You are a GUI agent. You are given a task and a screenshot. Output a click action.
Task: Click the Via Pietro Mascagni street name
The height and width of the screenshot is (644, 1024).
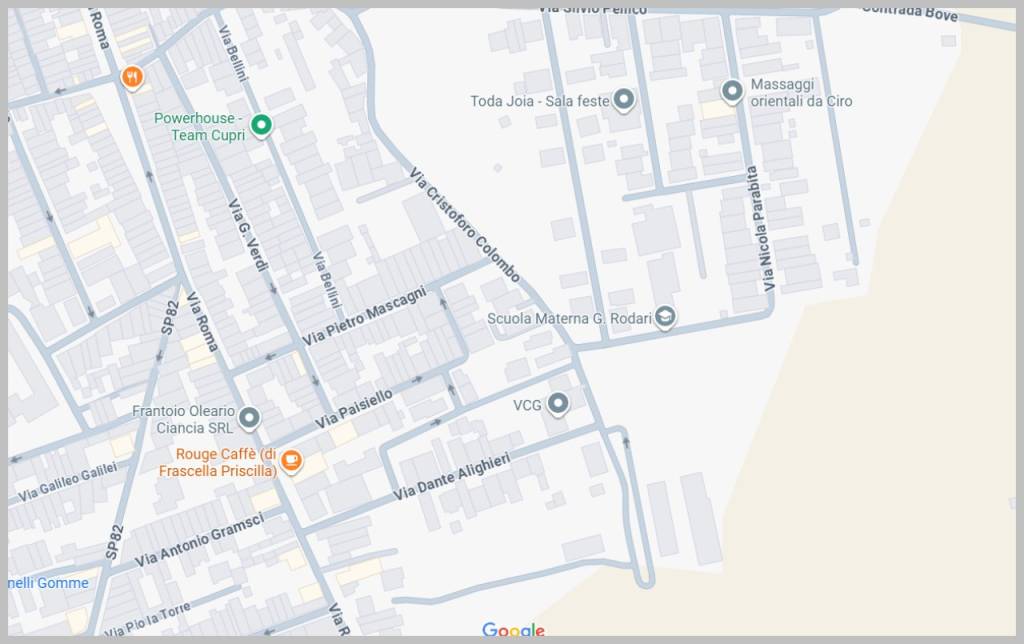tap(364, 316)
